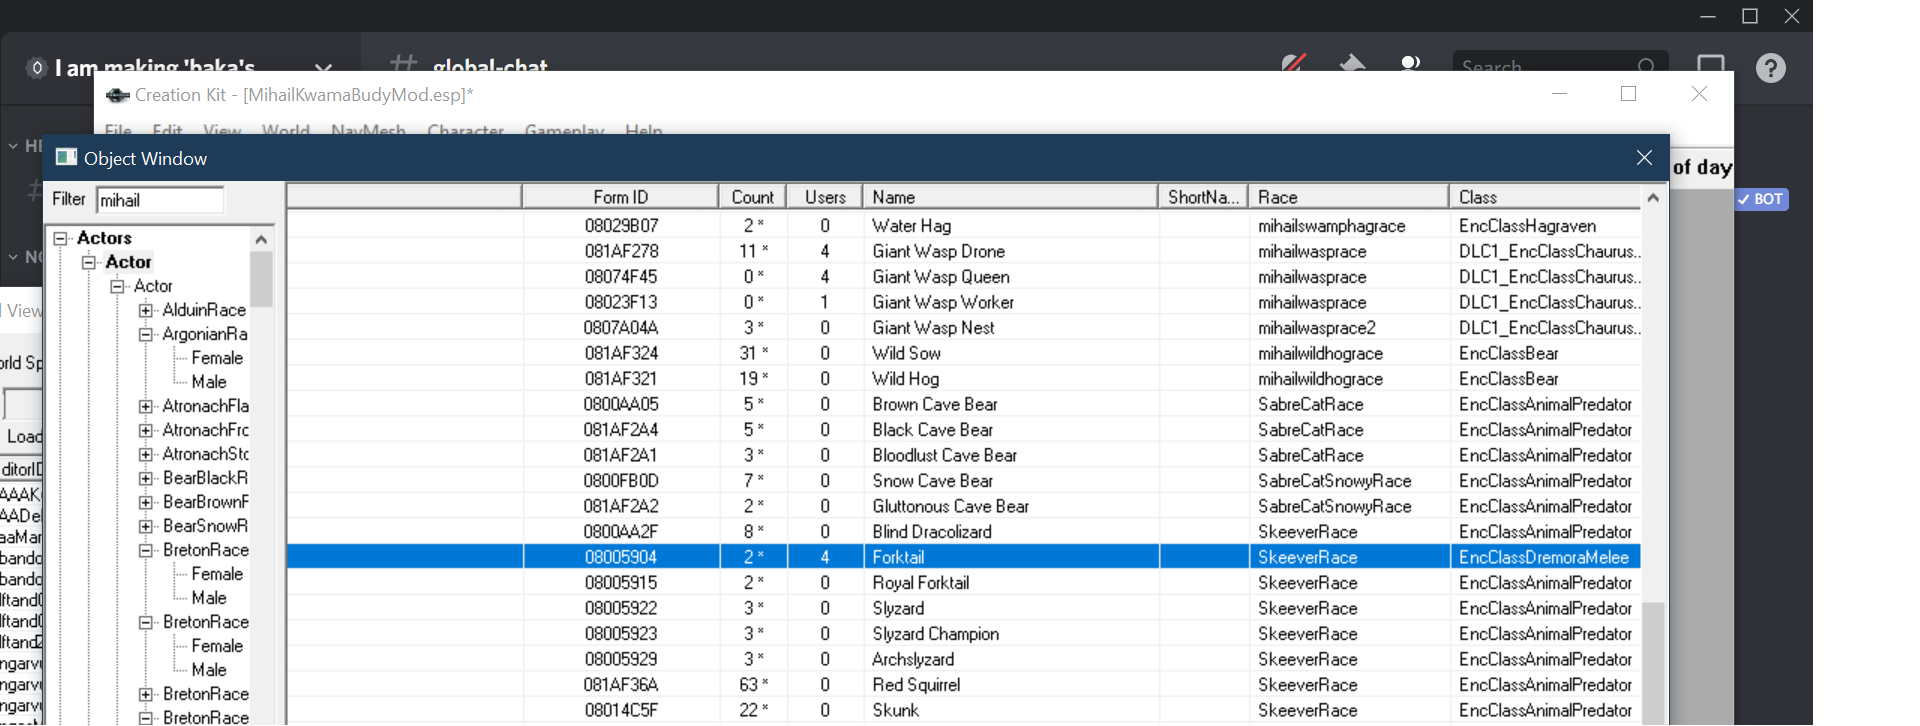The image size is (1920, 726).
Task: Select the Red Squirrel row
Action: click(964, 685)
